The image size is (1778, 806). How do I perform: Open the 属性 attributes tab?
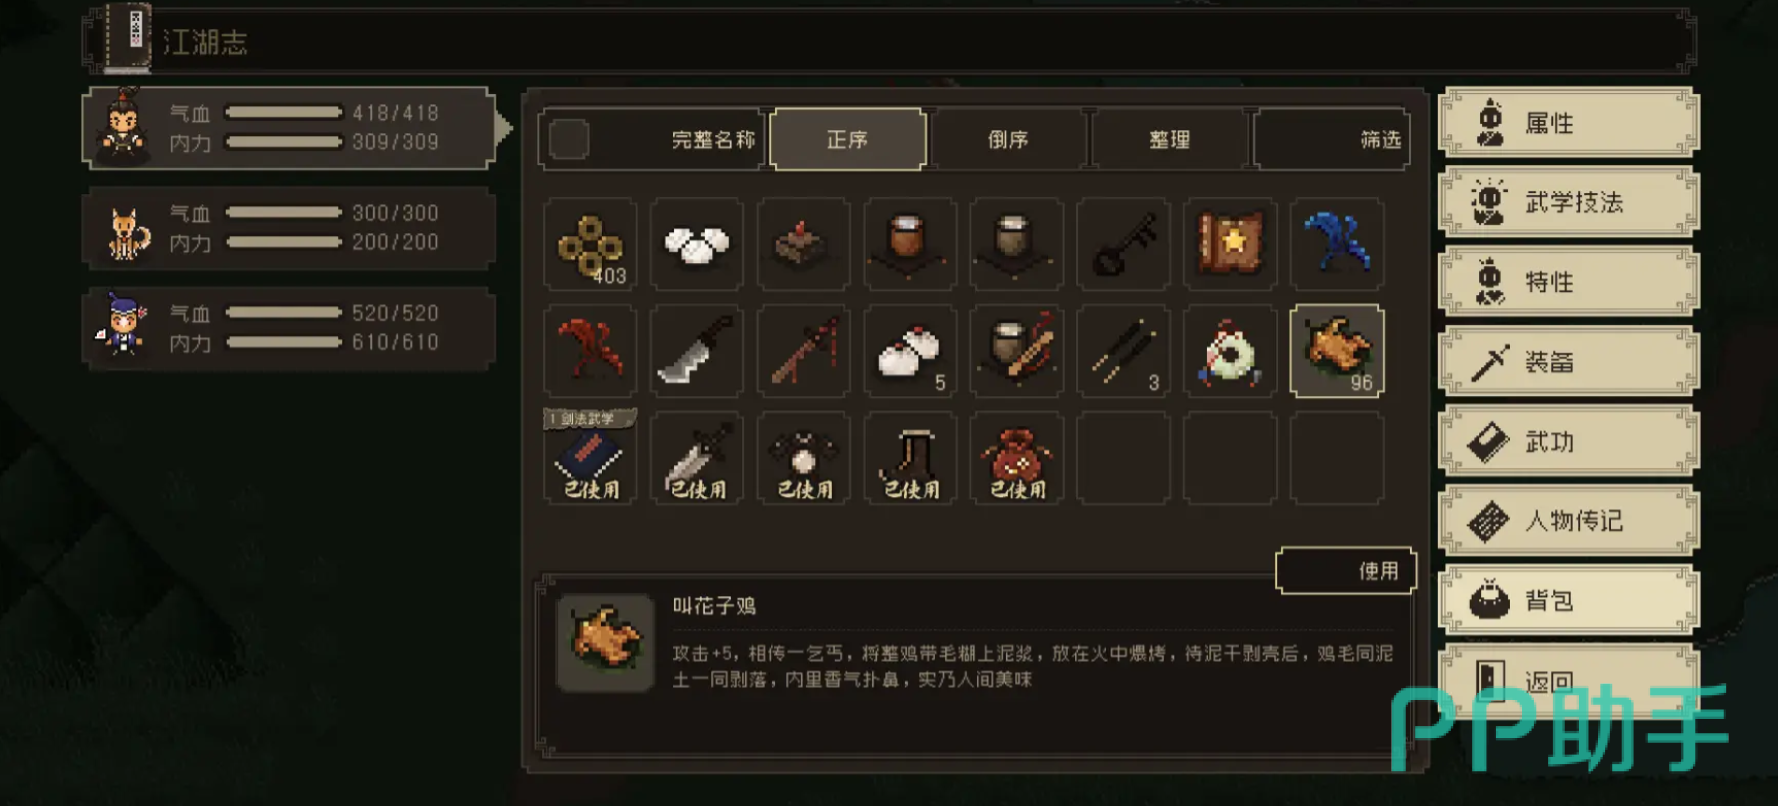tap(1568, 123)
